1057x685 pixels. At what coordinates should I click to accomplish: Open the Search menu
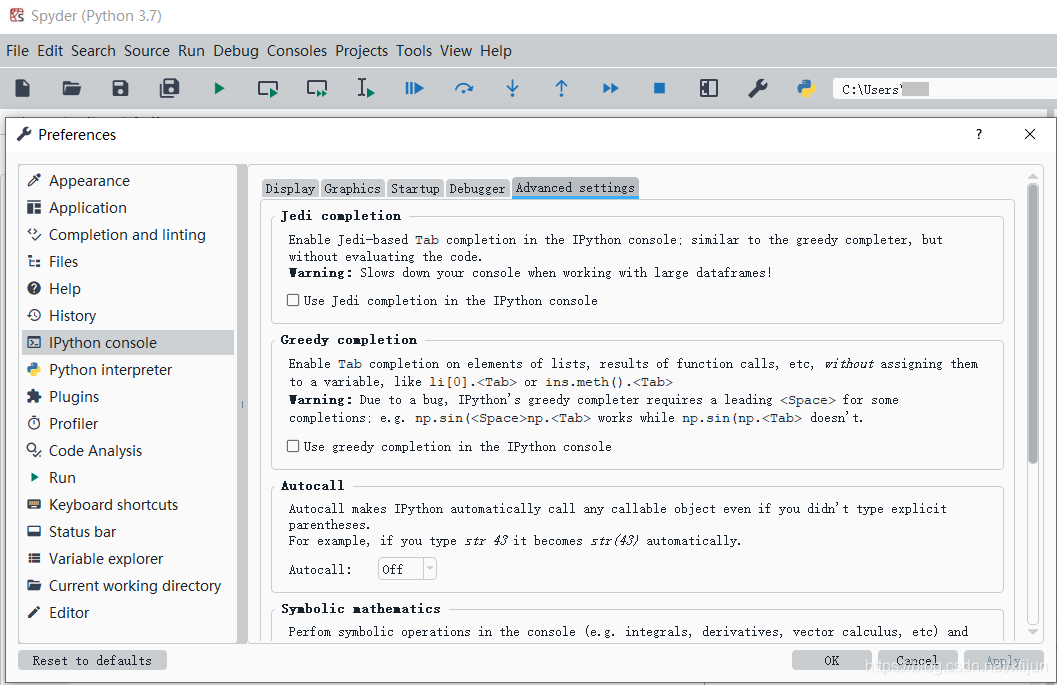[93, 51]
